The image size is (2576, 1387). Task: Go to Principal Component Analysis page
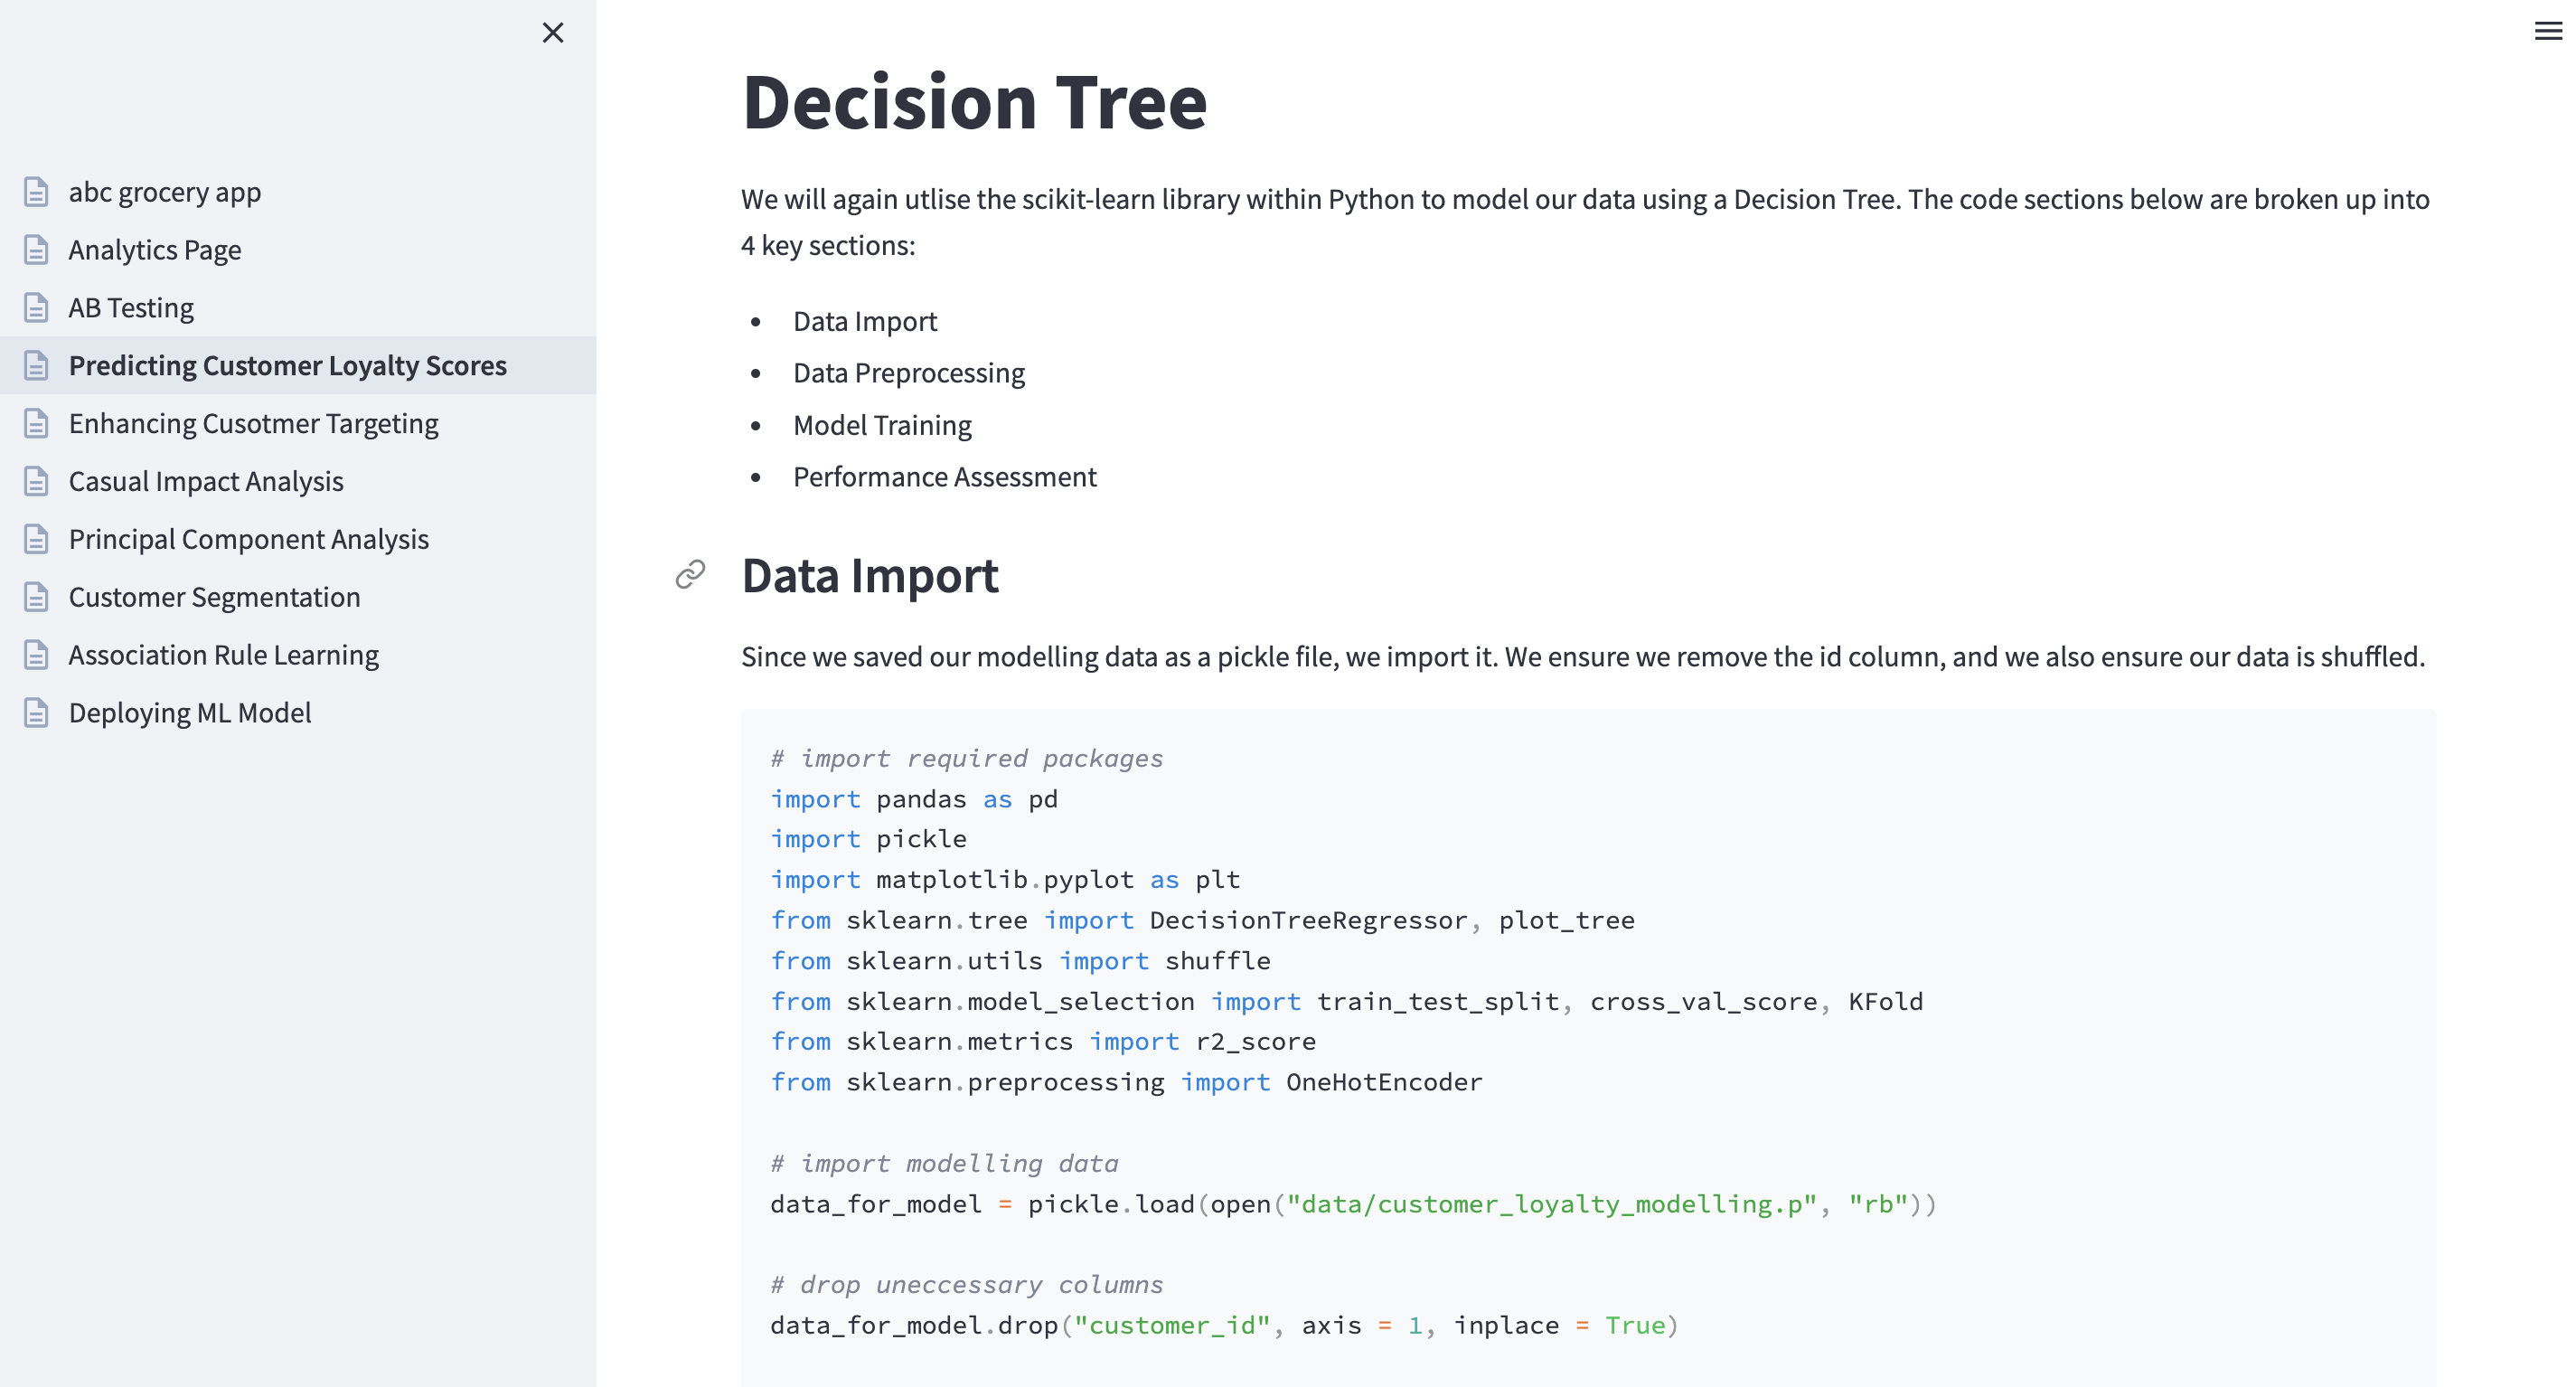click(x=248, y=540)
